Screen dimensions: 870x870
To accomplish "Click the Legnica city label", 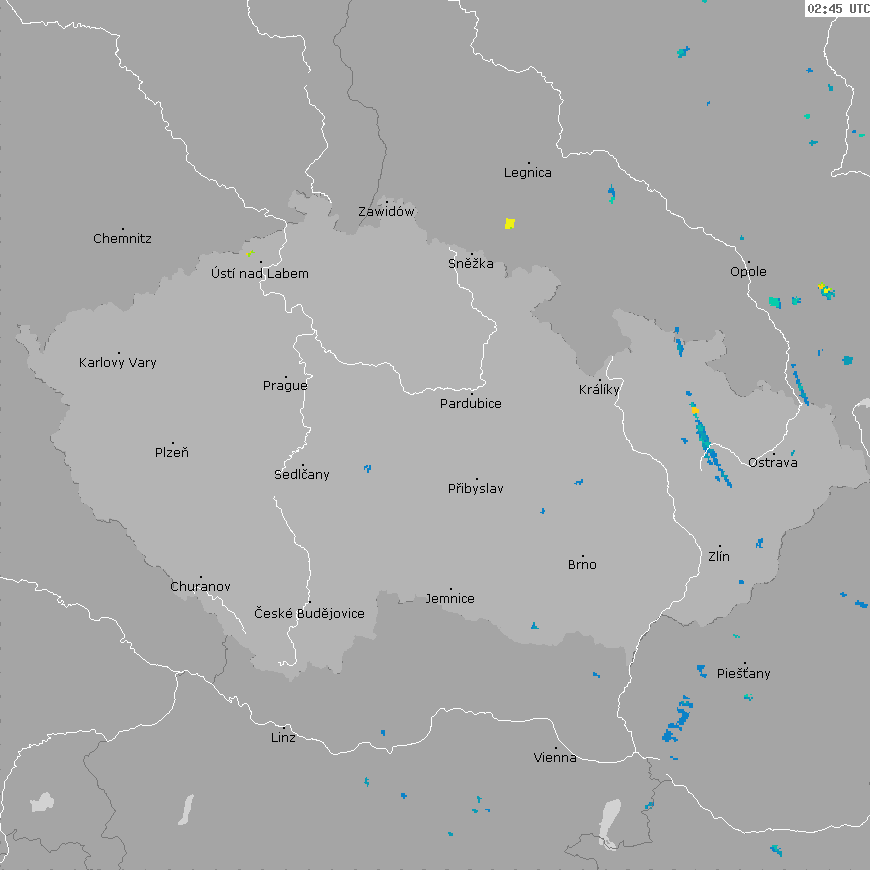I will tap(528, 173).
